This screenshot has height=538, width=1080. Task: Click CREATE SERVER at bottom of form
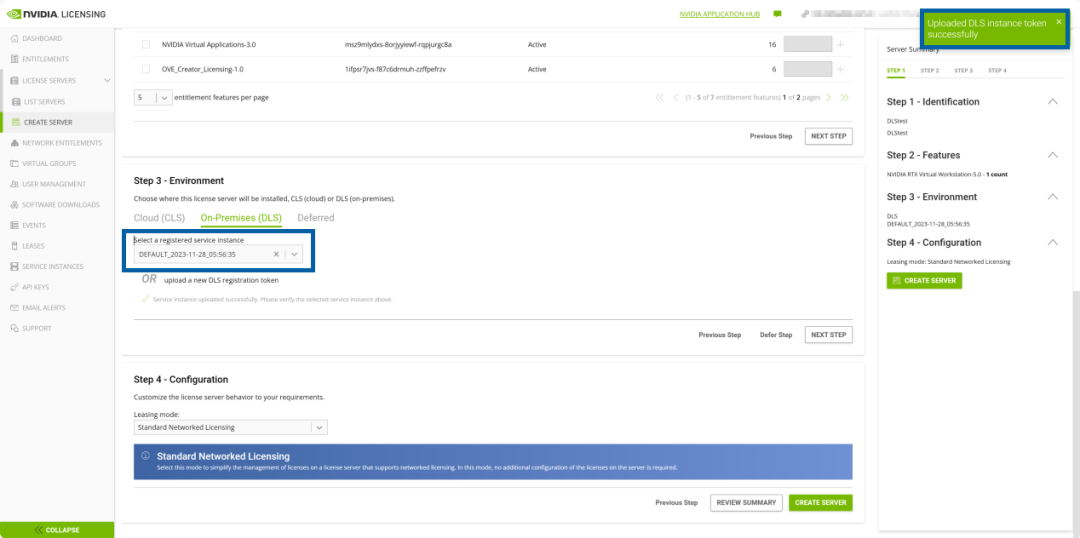(821, 503)
